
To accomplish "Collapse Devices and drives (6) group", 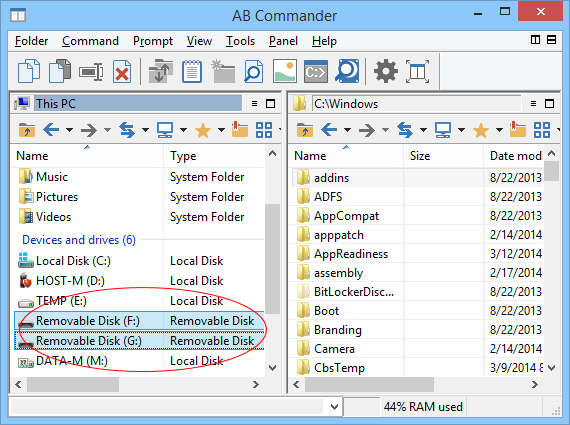I will (x=79, y=240).
